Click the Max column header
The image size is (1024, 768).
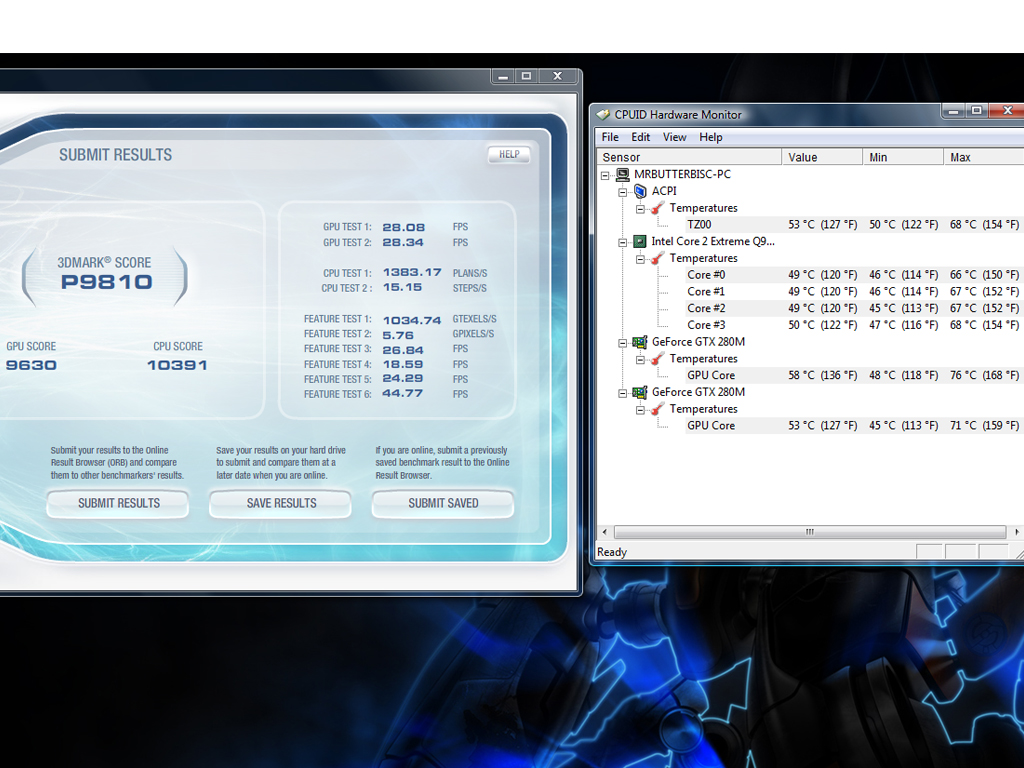pos(984,157)
